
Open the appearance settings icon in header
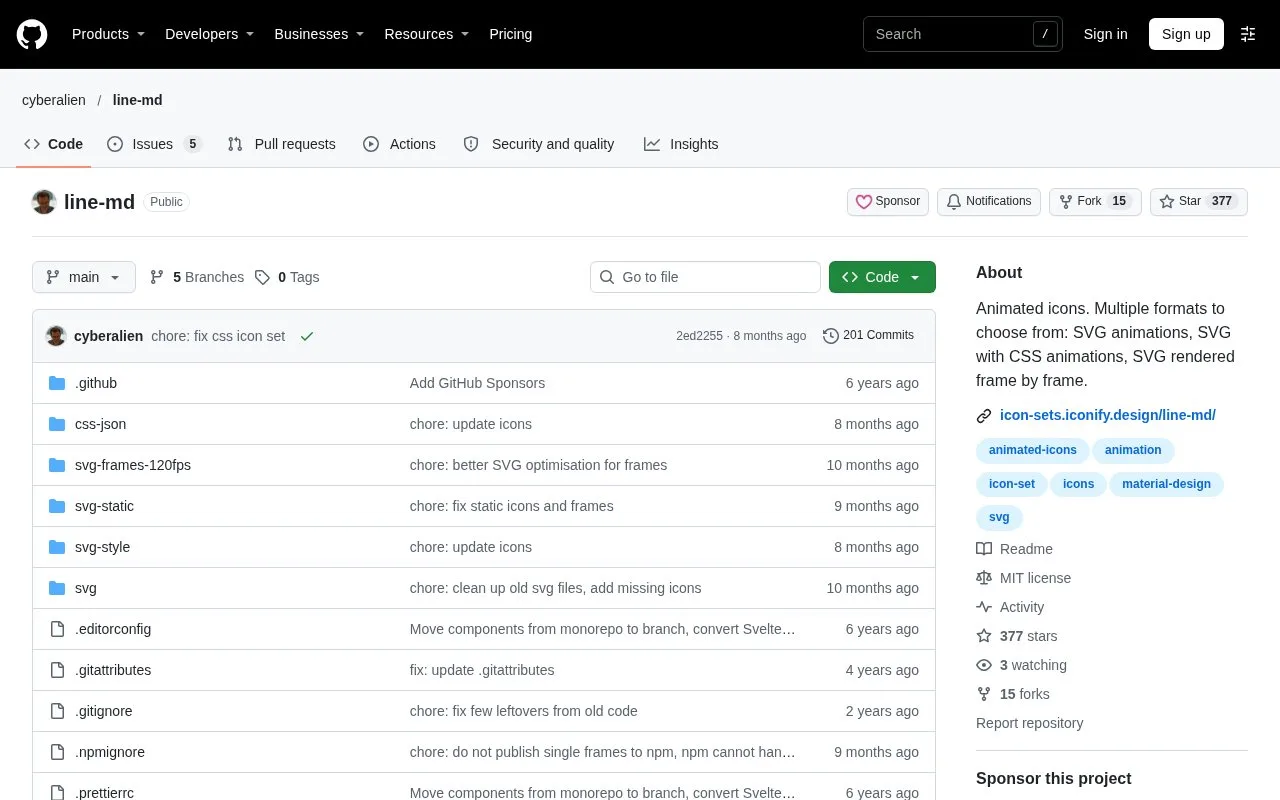(x=1248, y=34)
